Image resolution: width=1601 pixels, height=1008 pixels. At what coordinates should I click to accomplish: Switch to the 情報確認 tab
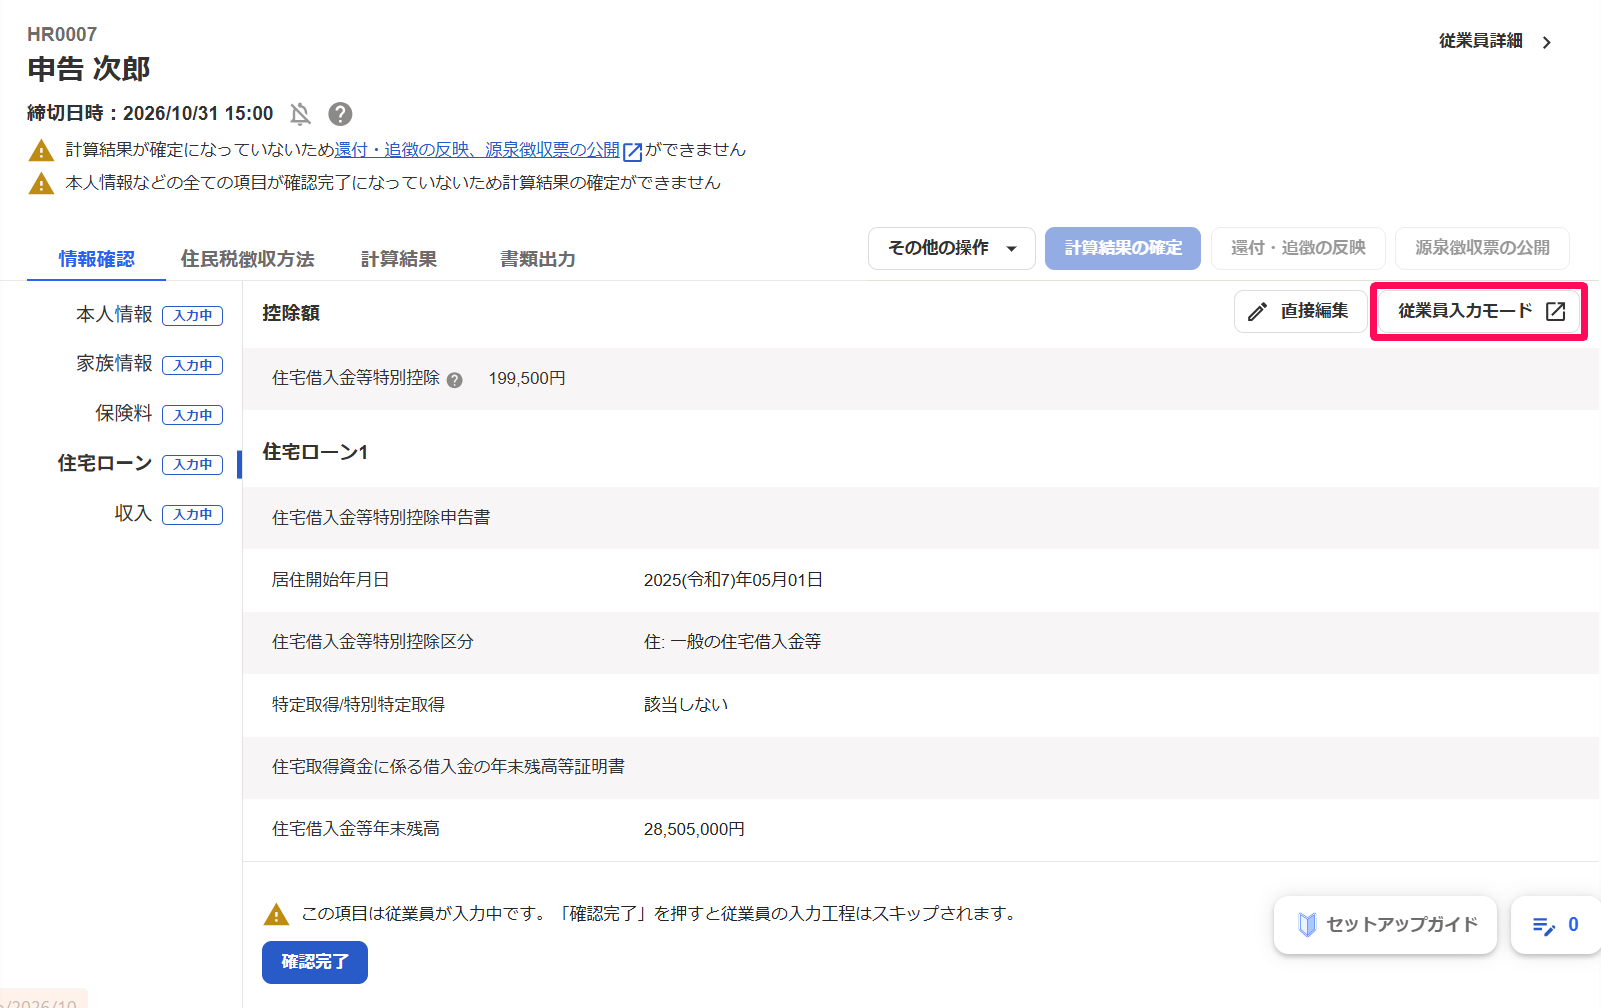pos(96,259)
